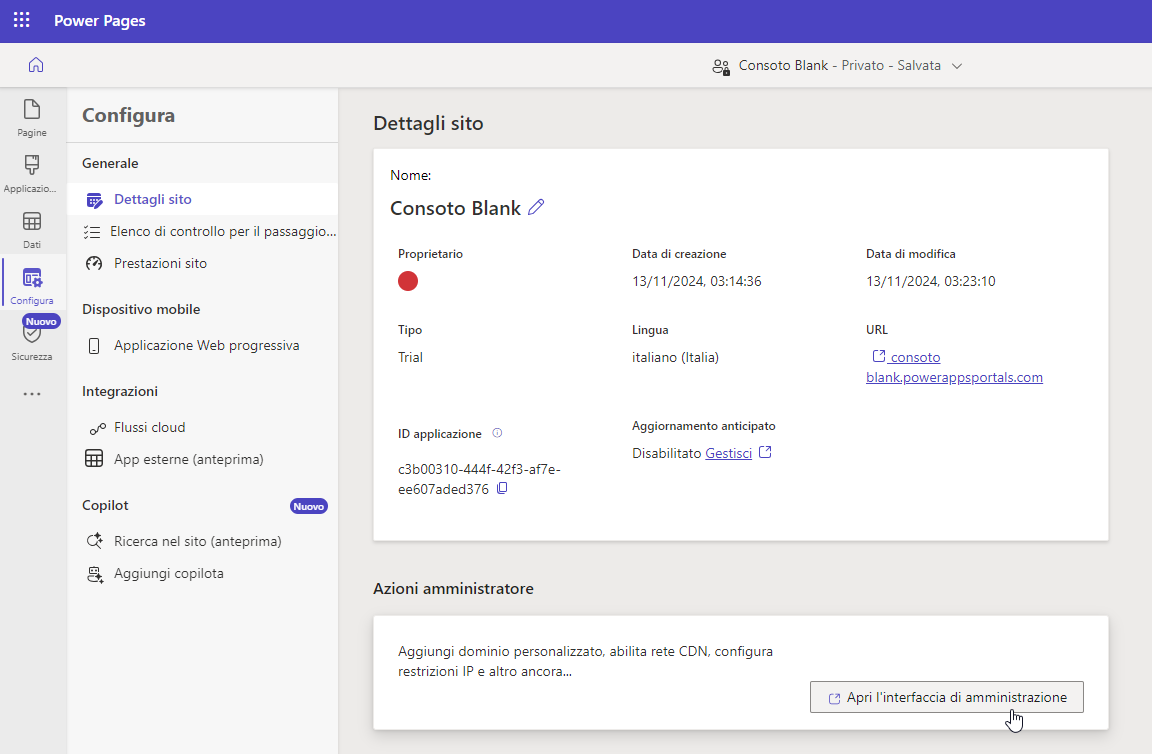The height and width of the screenshot is (754, 1152).
Task: Show more workspaces via ellipsis
Action: click(x=32, y=394)
